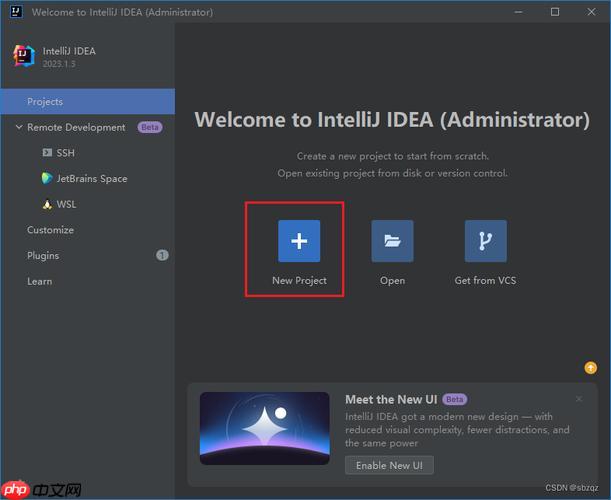
Task: Click the orange update notification icon
Action: point(590,367)
